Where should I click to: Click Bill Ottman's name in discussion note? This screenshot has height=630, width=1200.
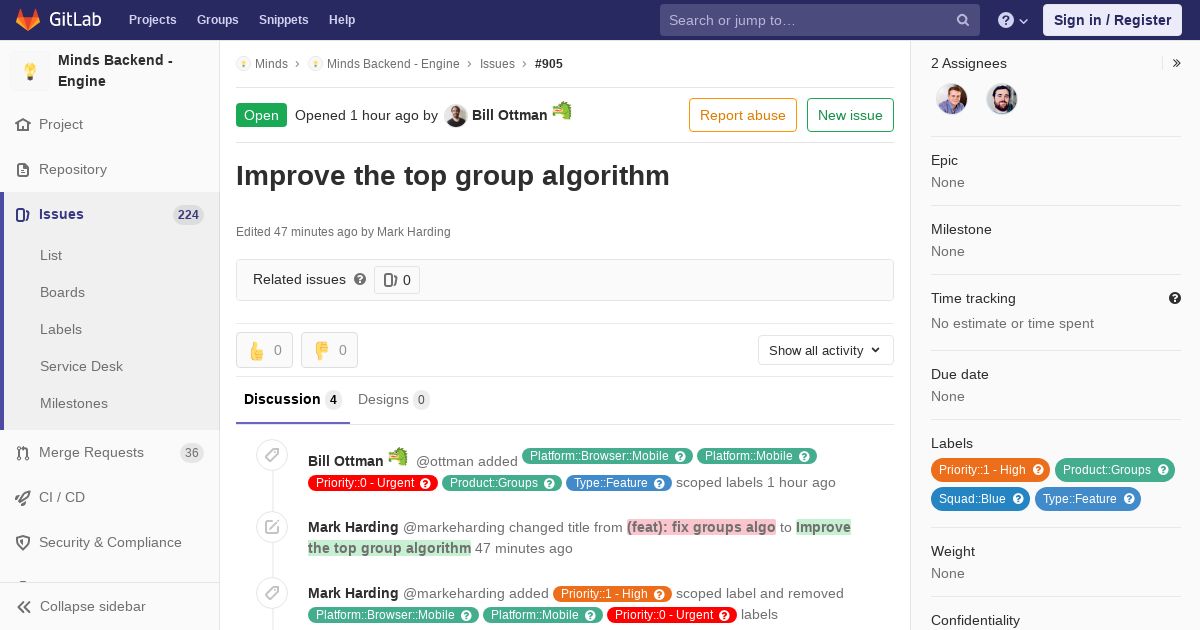pos(345,461)
